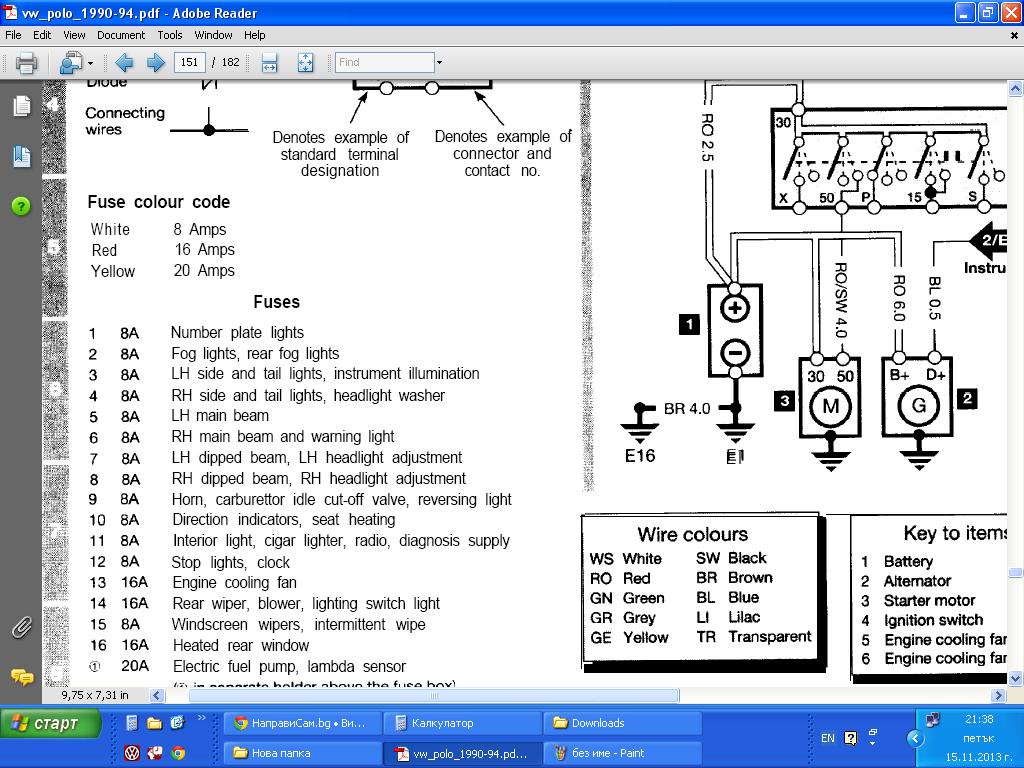The width and height of the screenshot is (1024, 768).
Task: Switch to Калкулатор taskbar window
Action: click(461, 723)
